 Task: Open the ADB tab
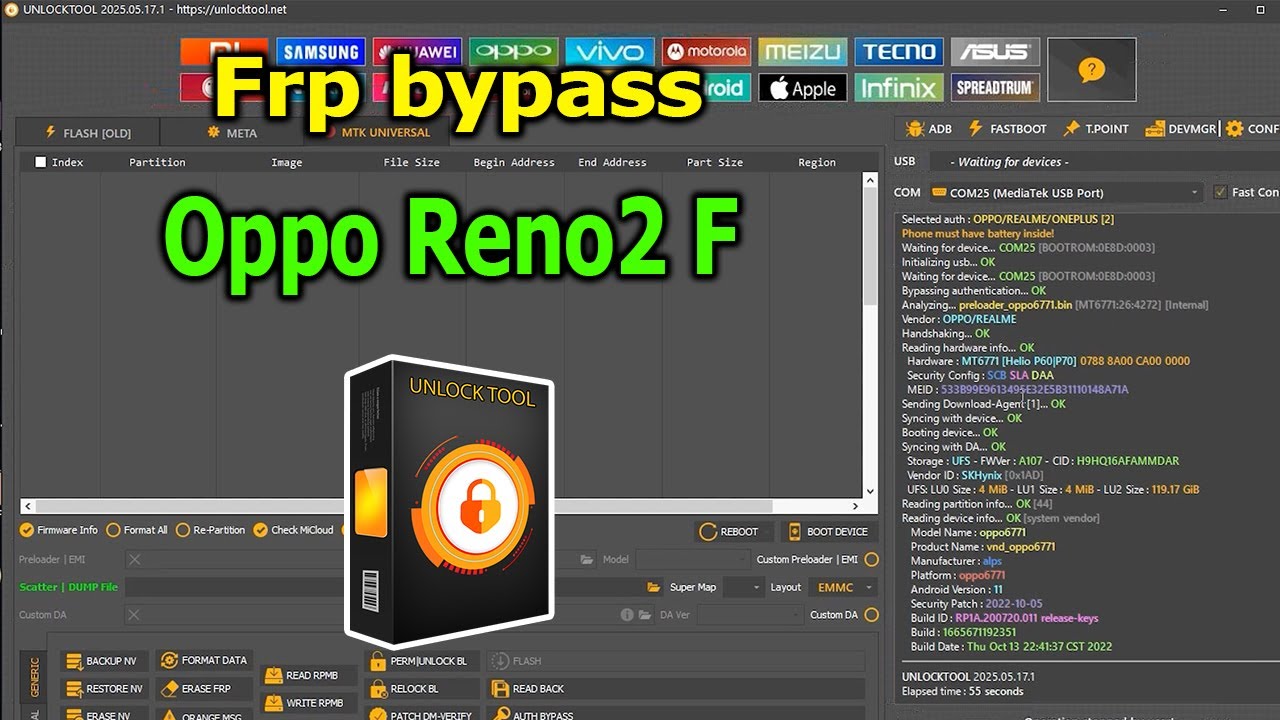point(928,129)
